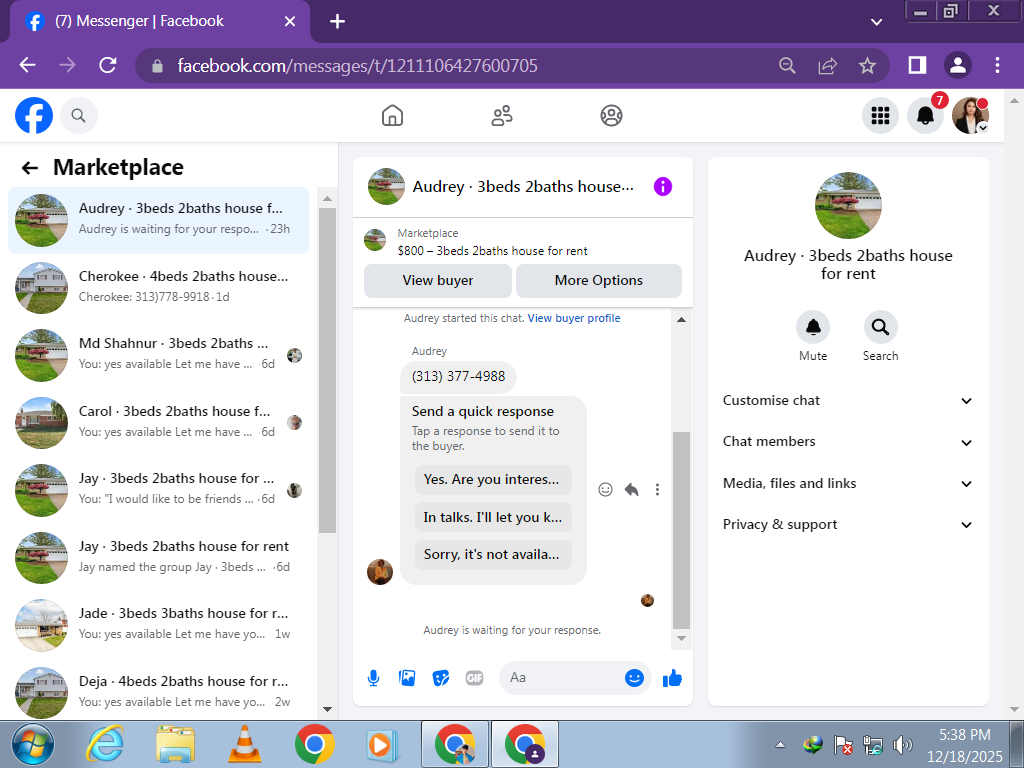The image size is (1024, 768).
Task: Open Cherokee 4beds 2baths house conversation
Action: point(158,287)
